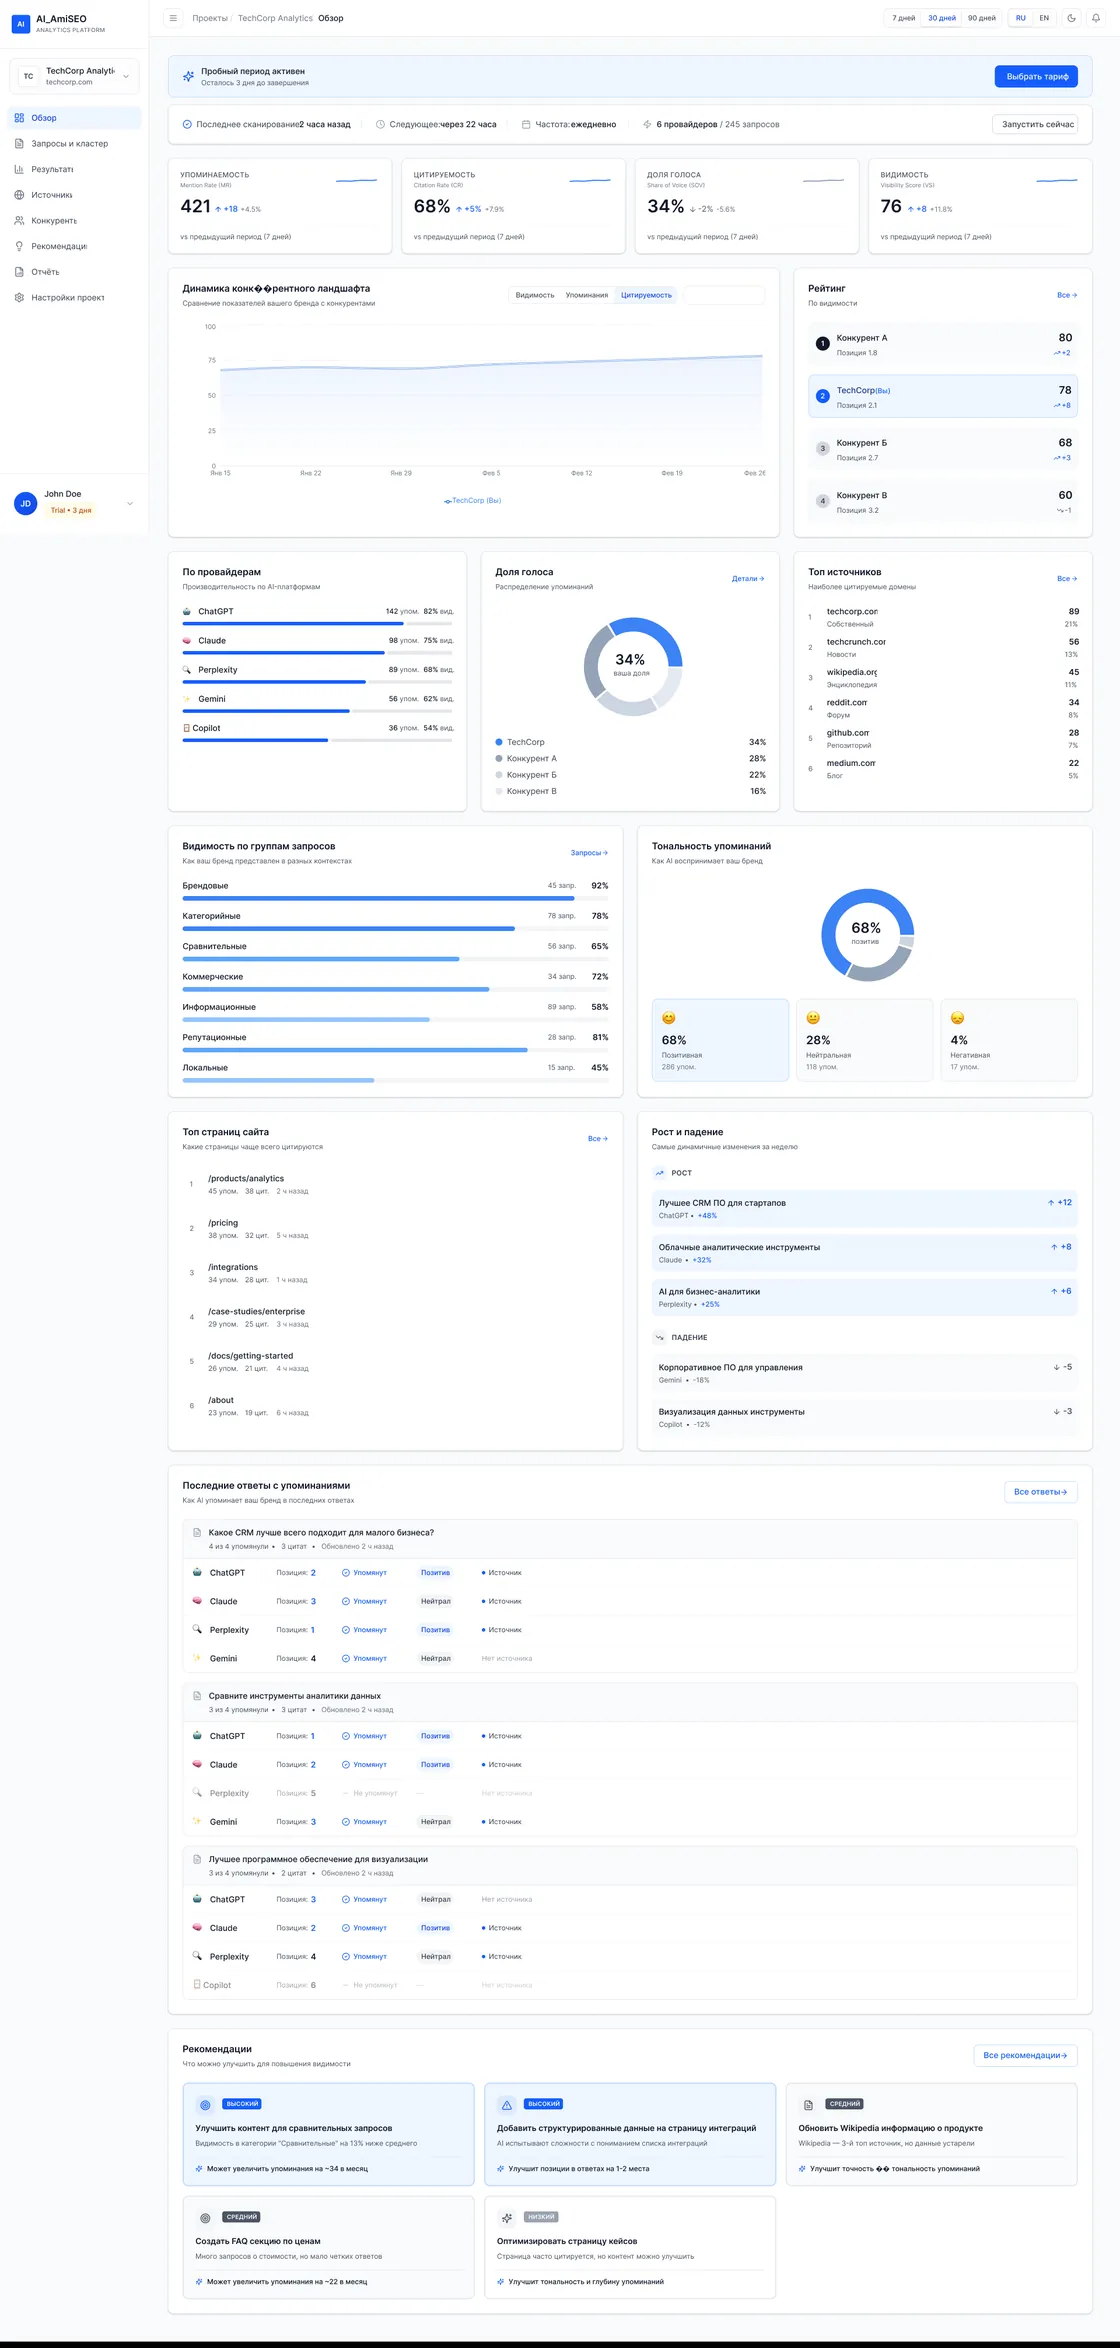Image resolution: width=1120 pixels, height=2348 pixels.
Task: Go to Проекты in the breadcrumb
Action: point(210,18)
